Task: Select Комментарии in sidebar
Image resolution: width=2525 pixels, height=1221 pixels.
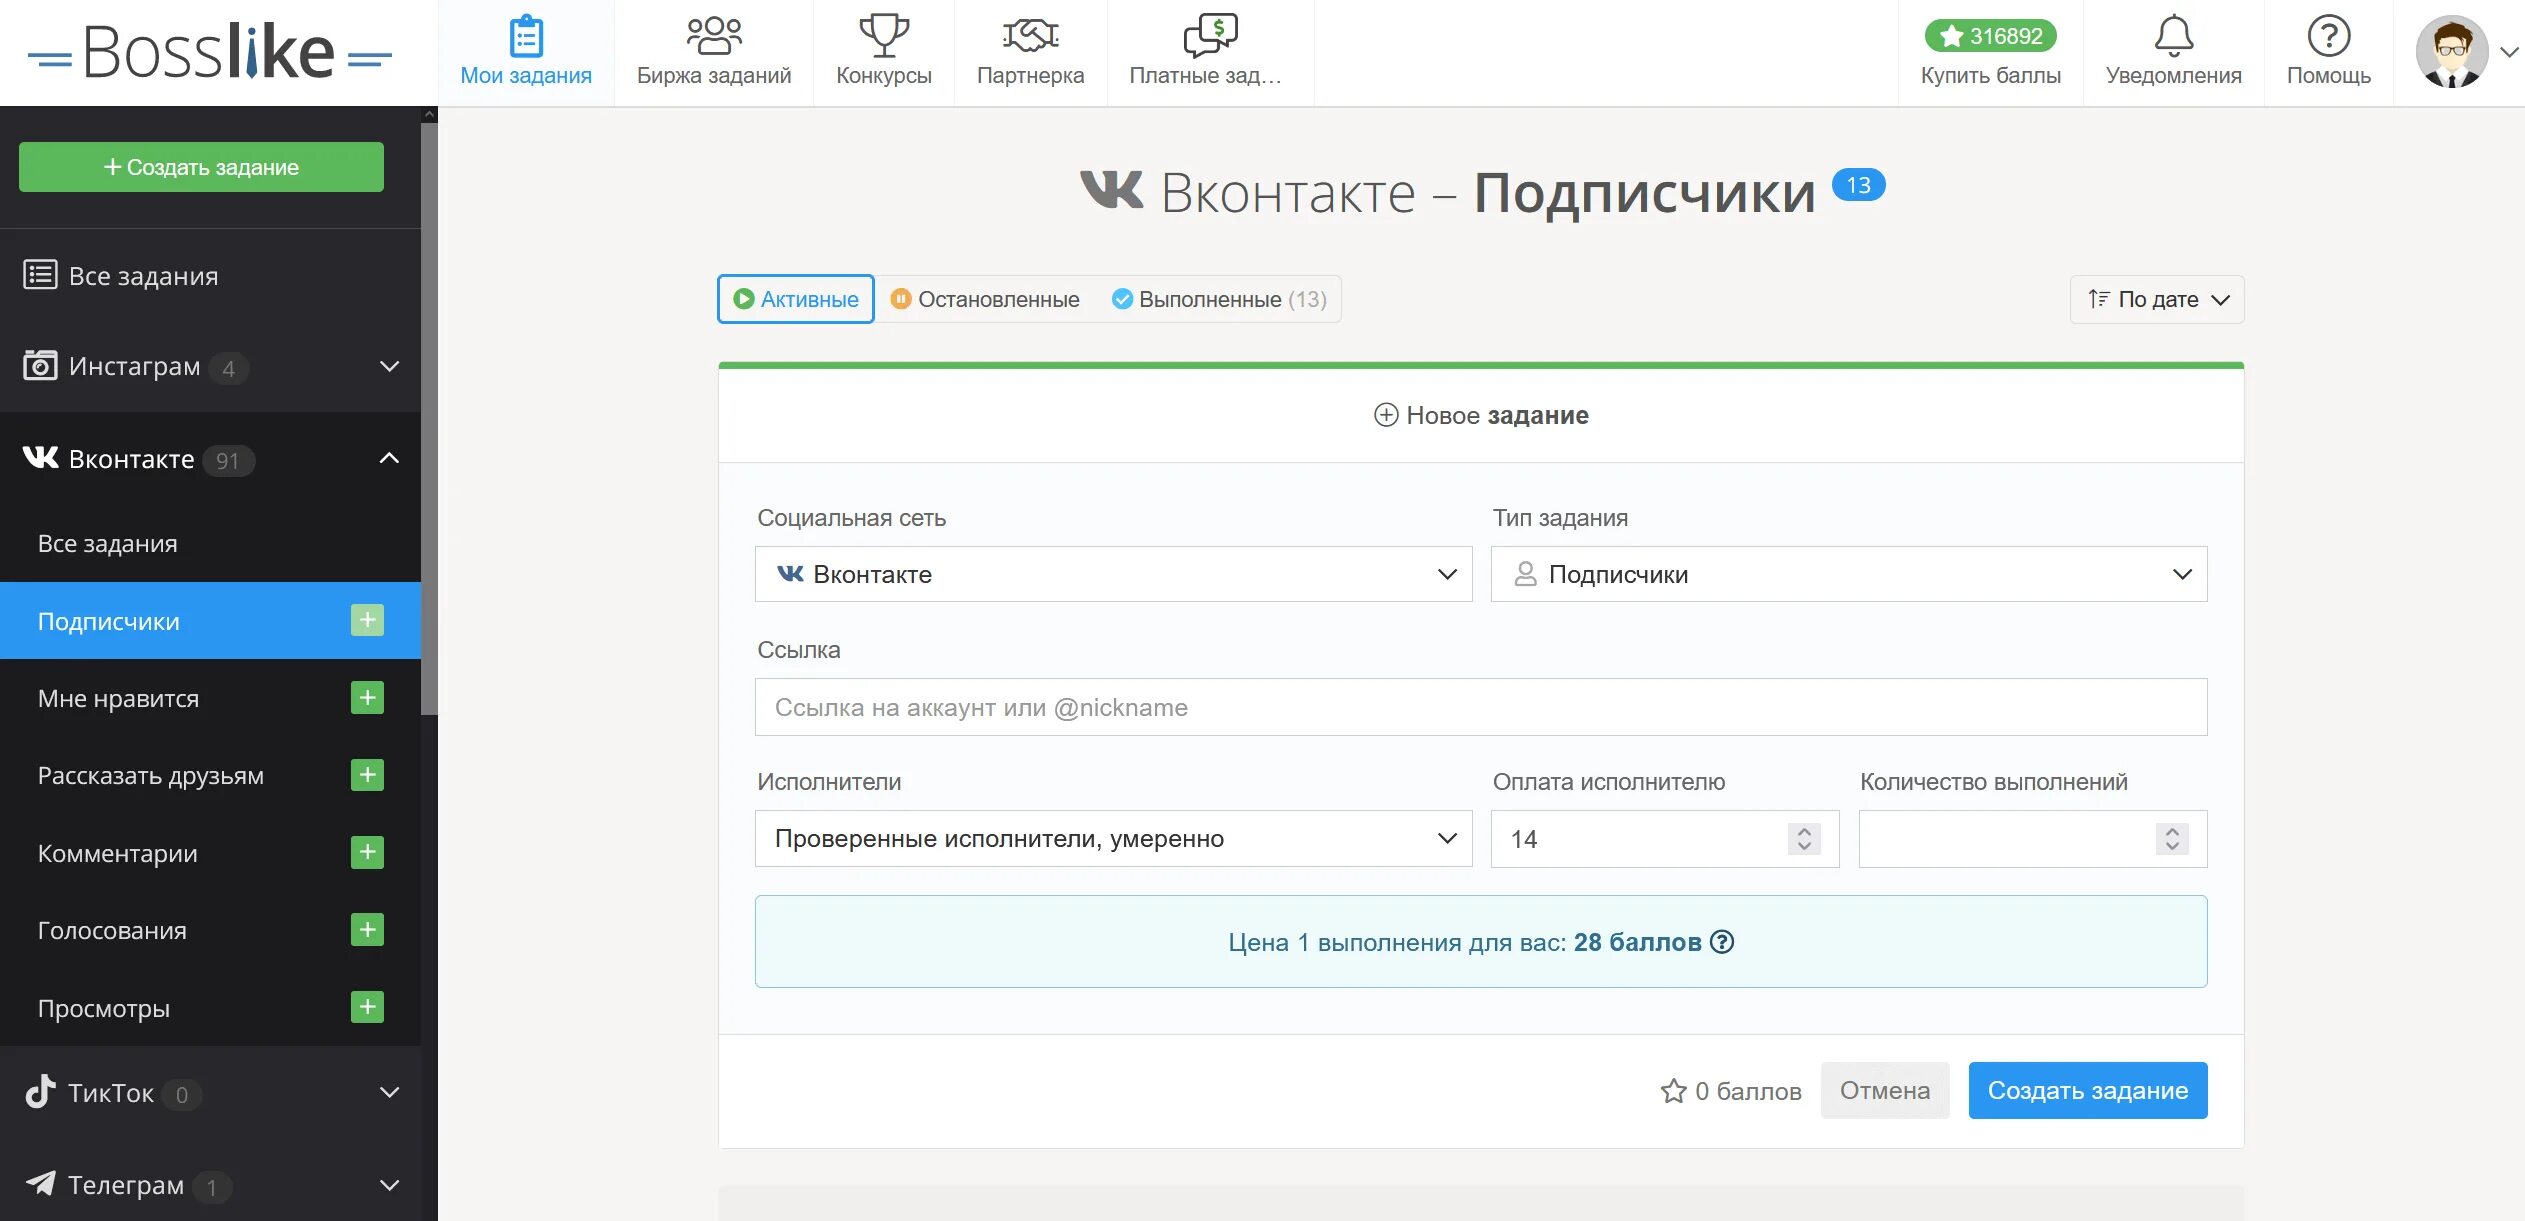Action: pos(117,853)
